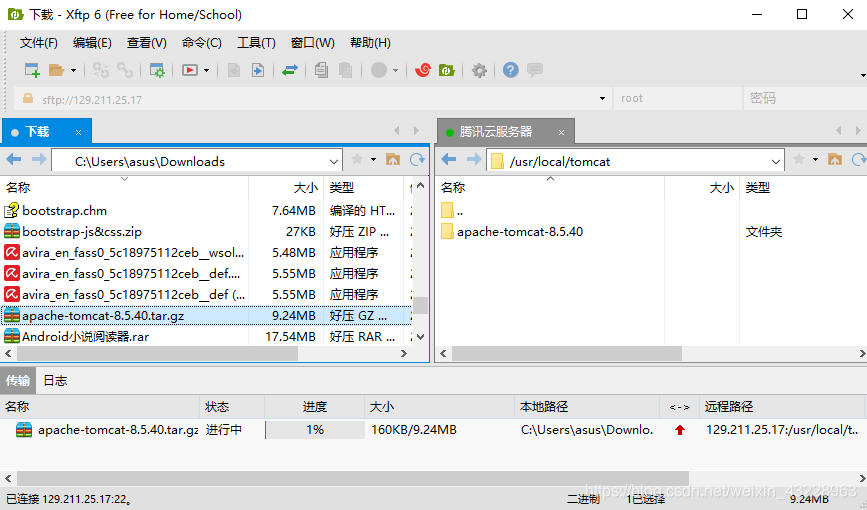The height and width of the screenshot is (510, 867).
Task: Open Help with the blue question icon
Action: pos(510,70)
